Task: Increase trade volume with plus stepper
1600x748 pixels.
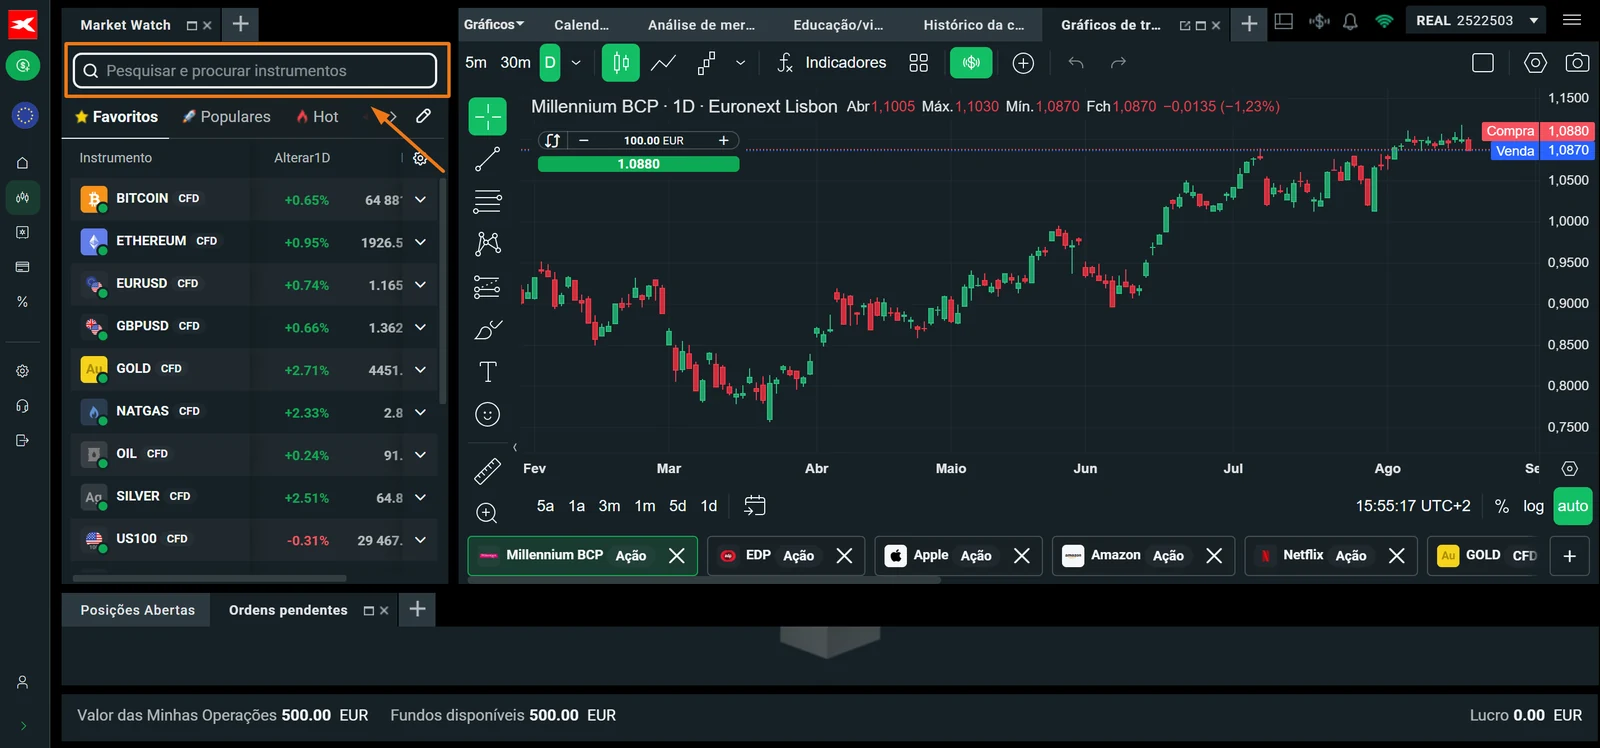Action: pyautogui.click(x=724, y=140)
